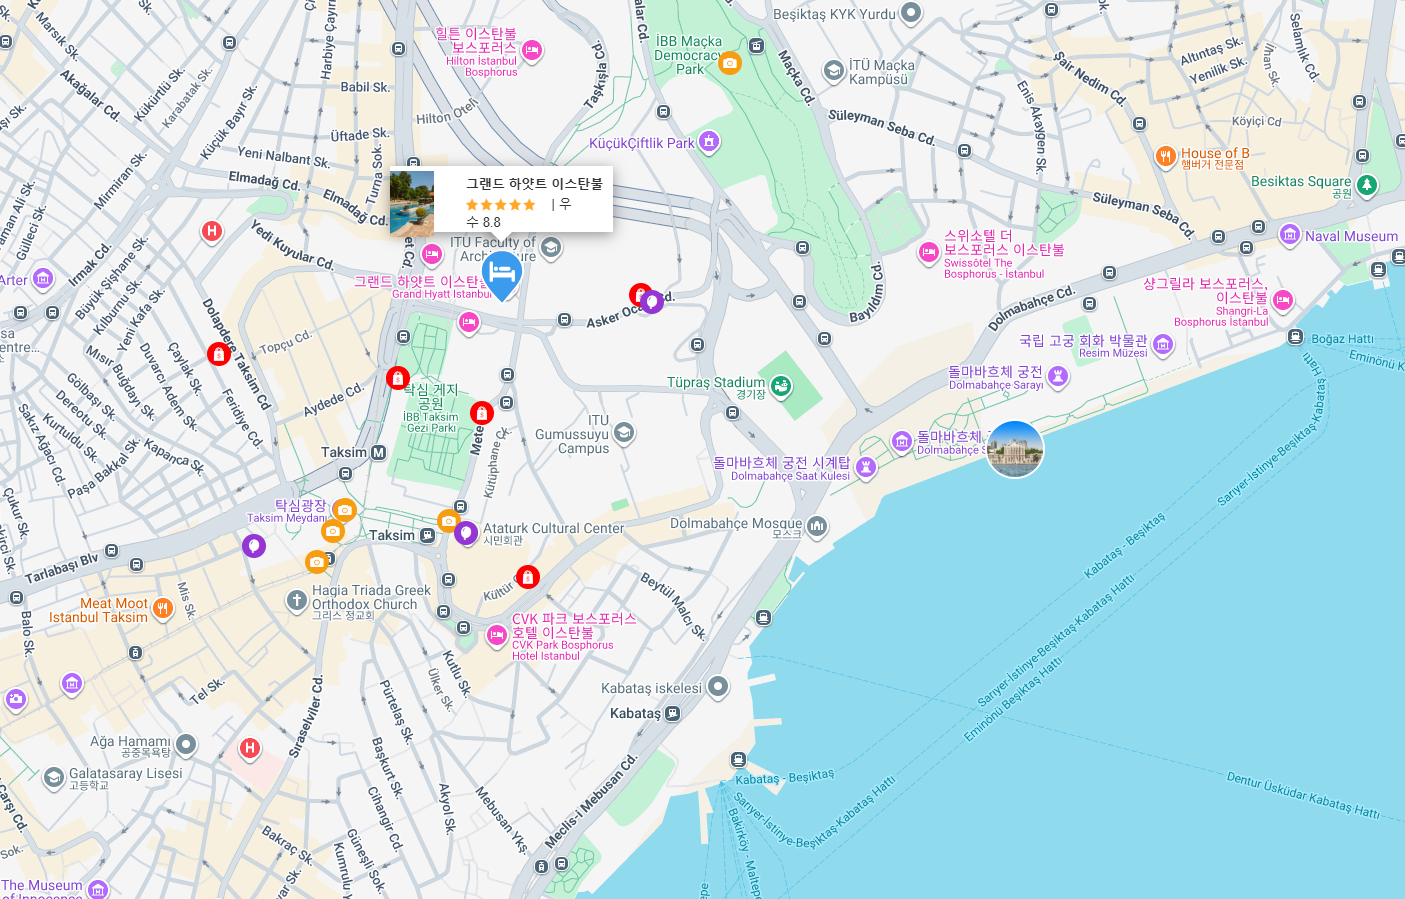Click the Kabataş iskelesi marker icon
Viewport: 1405px width, 899px height.
tap(717, 687)
